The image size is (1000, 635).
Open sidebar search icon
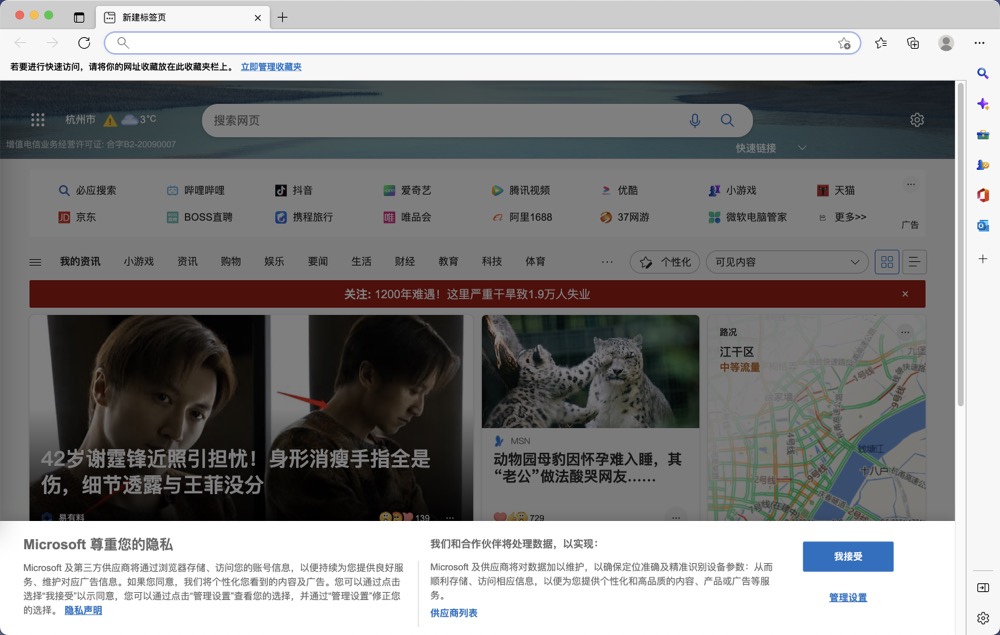pyautogui.click(x=983, y=73)
